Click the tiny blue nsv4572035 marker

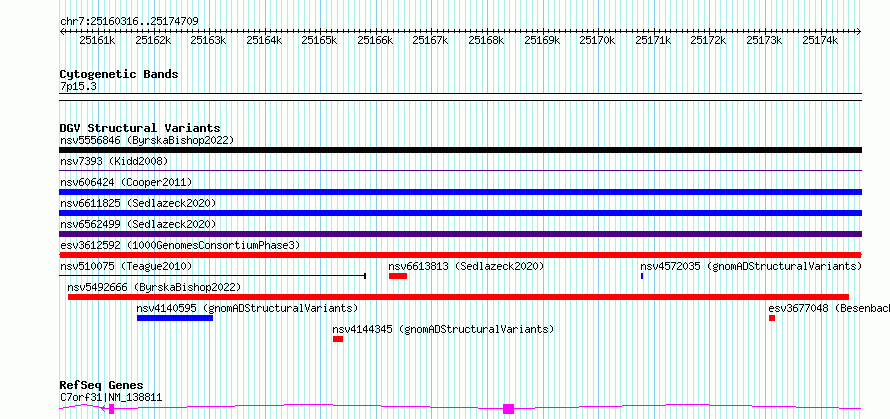(x=642, y=276)
